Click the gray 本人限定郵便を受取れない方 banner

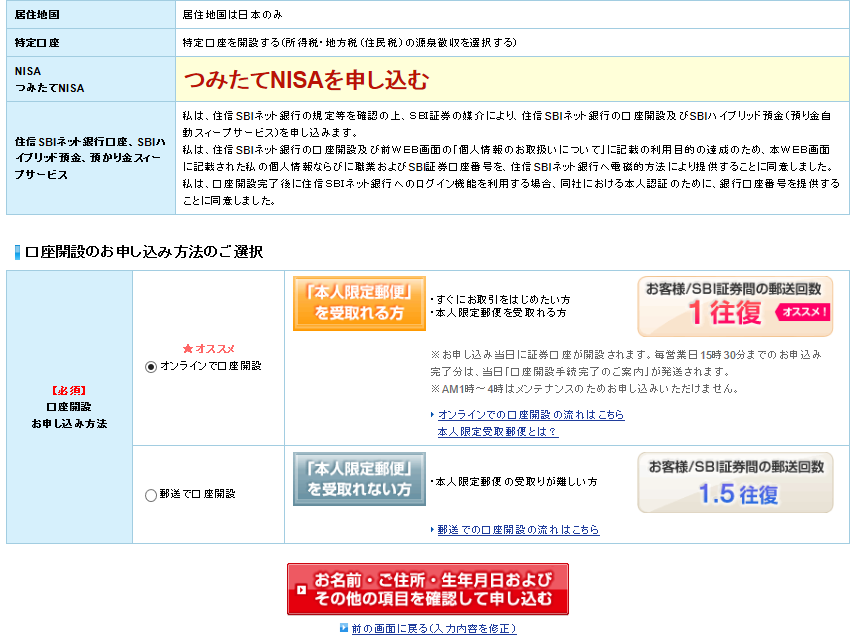pos(359,479)
